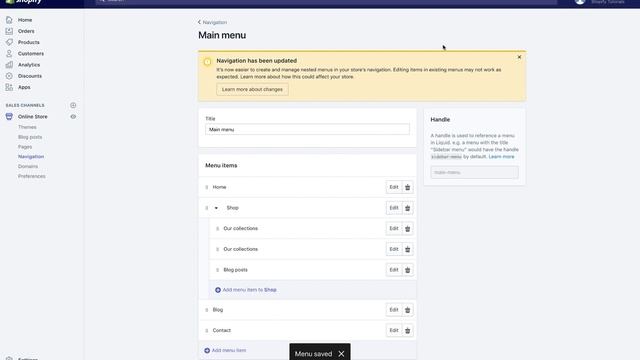Delete the Home menu item

[407, 187]
